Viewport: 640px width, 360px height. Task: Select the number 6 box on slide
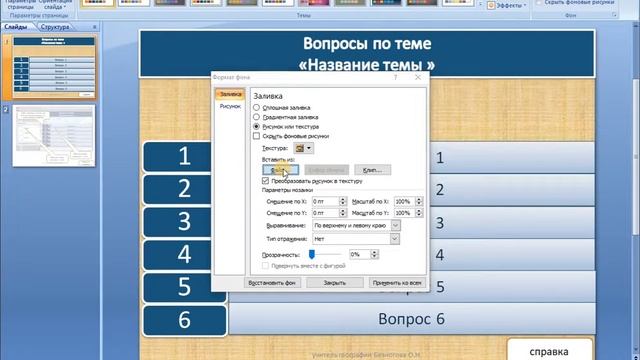click(x=184, y=320)
